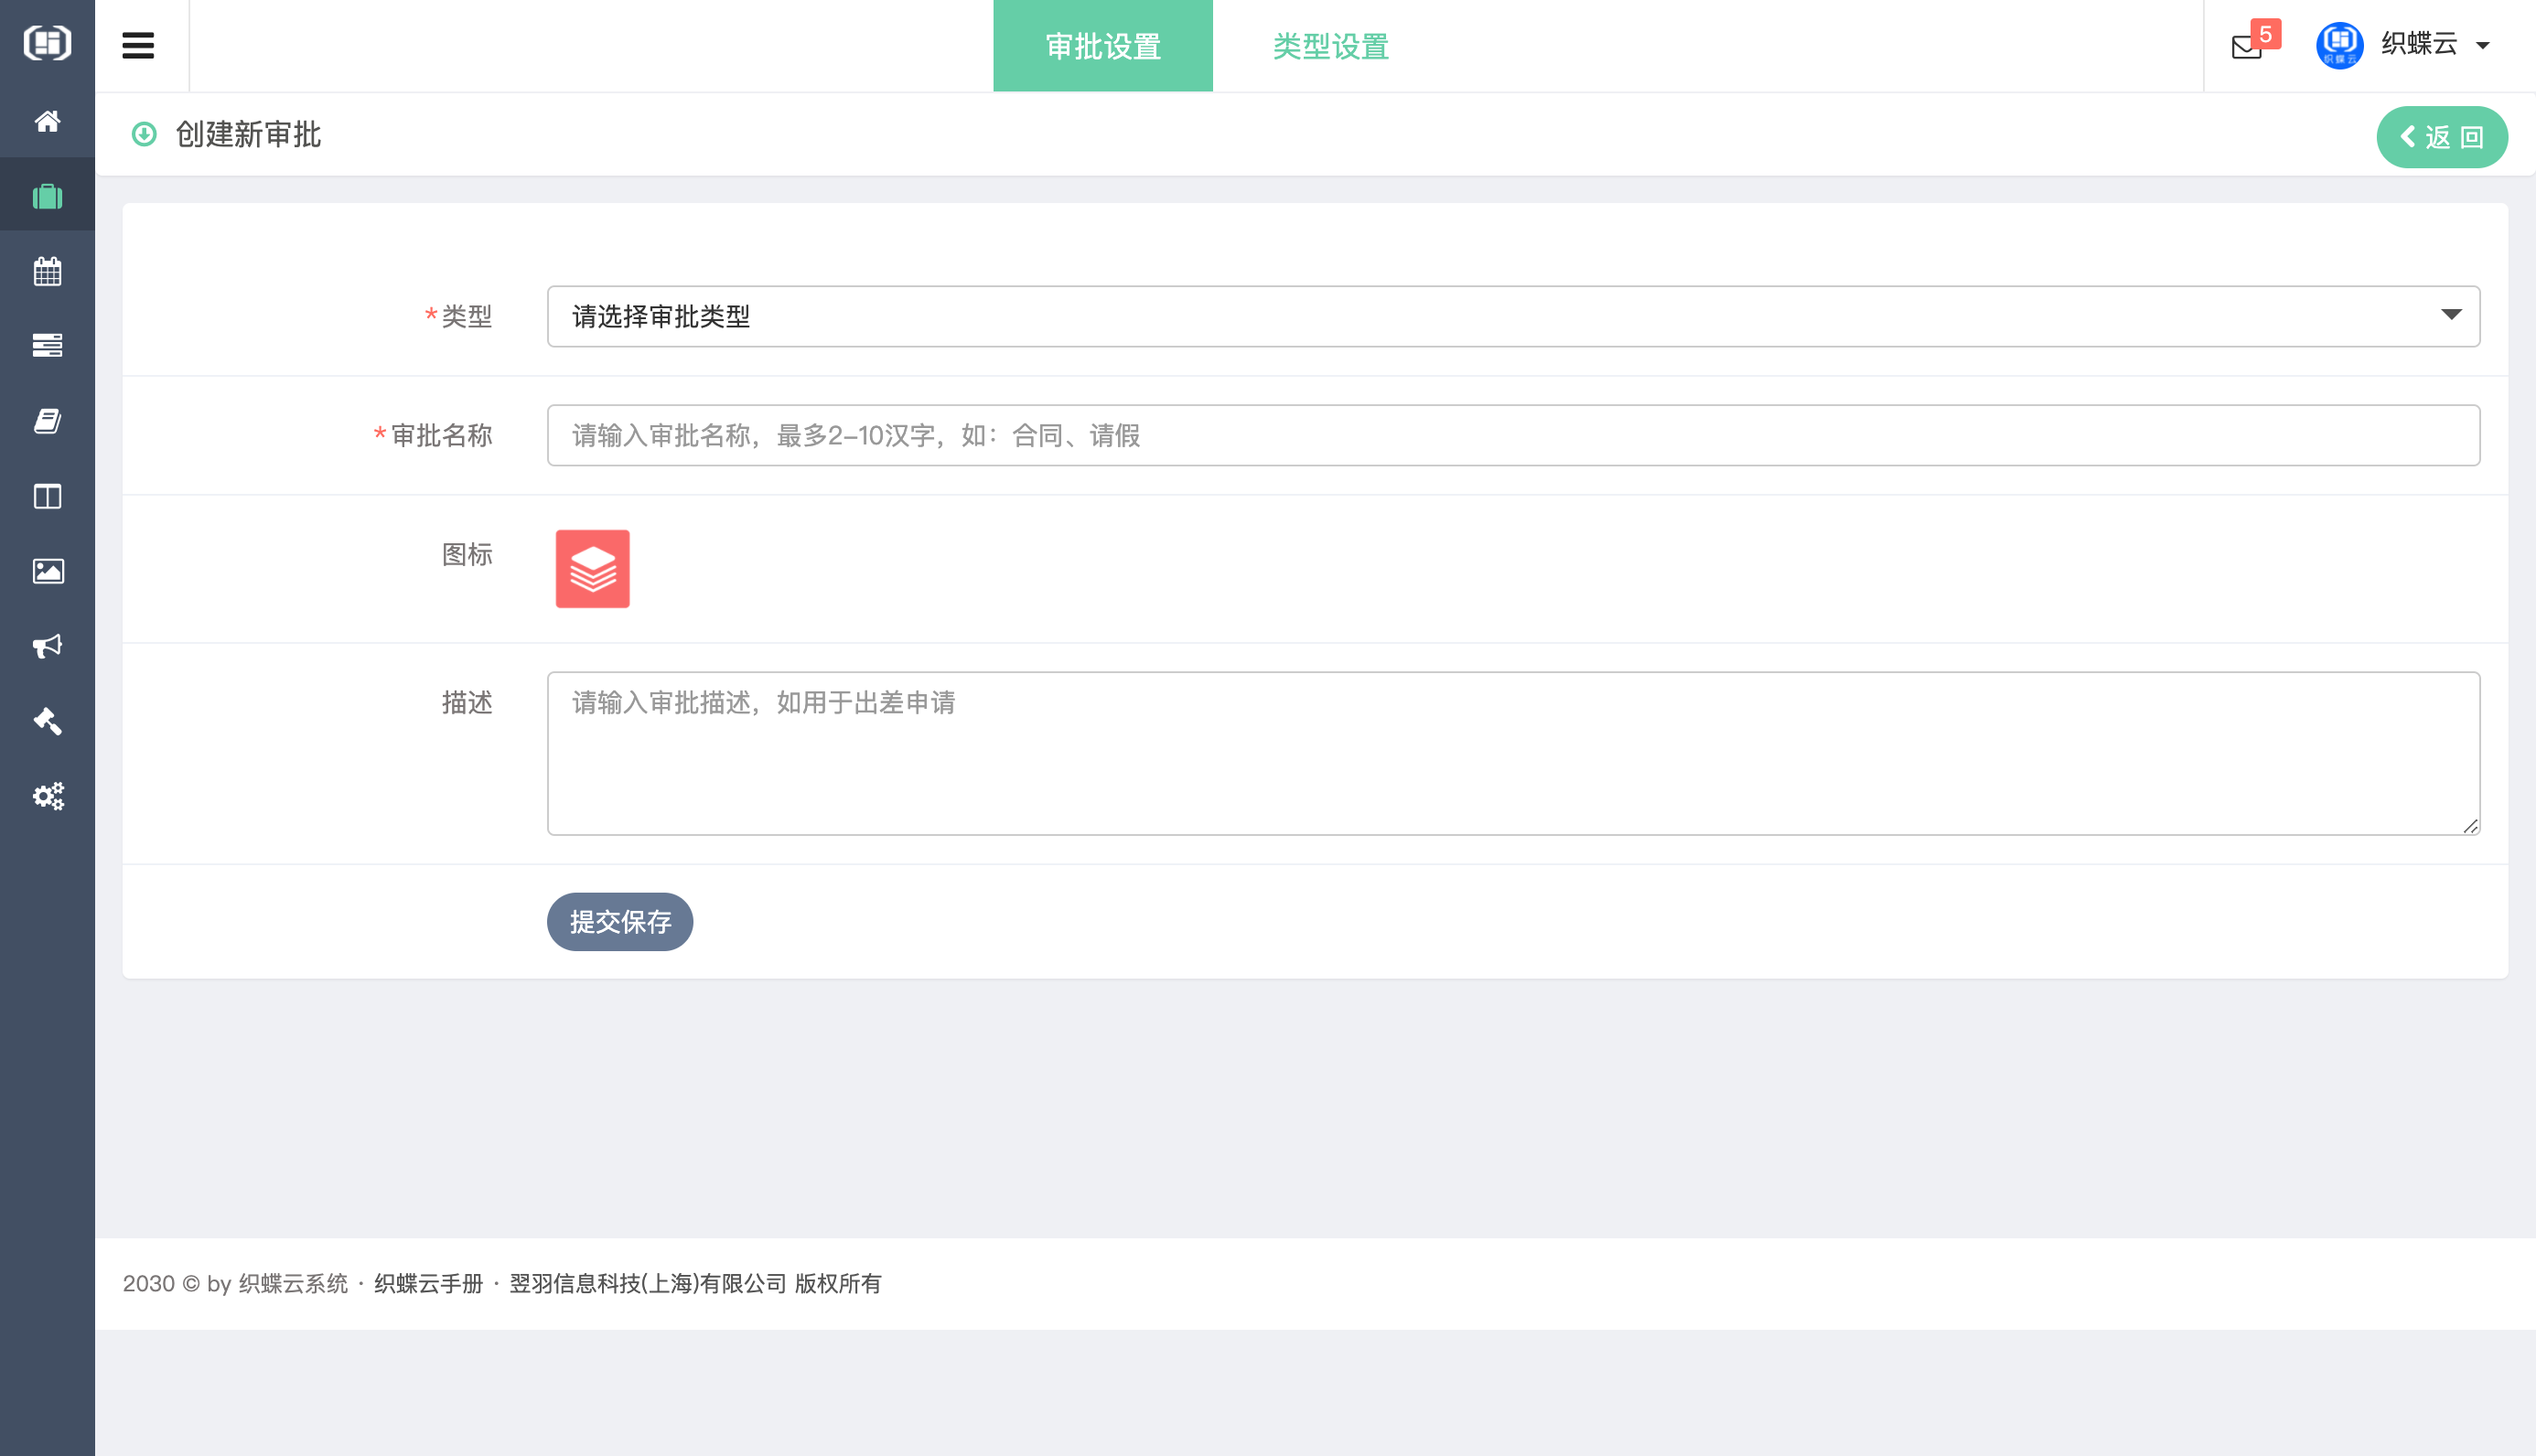Select the 审批设置 tab

pyautogui.click(x=1102, y=46)
